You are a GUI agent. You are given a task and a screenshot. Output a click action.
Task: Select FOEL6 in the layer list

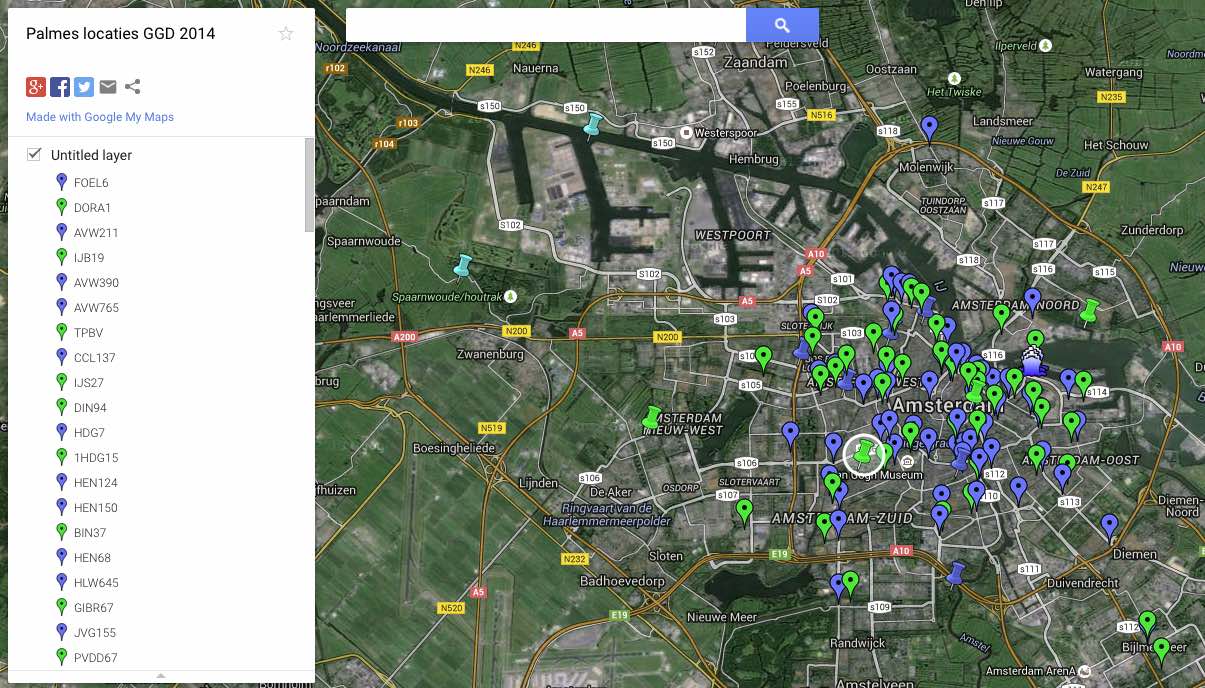tap(91, 183)
